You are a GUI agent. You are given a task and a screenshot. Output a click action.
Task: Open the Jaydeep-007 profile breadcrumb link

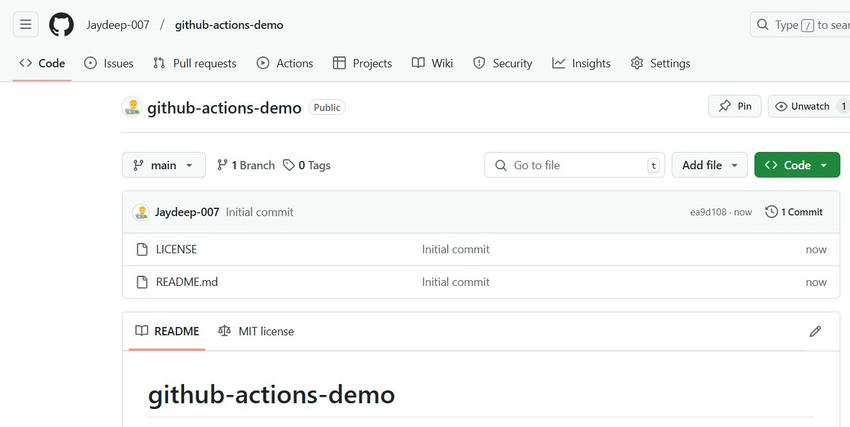coord(118,25)
